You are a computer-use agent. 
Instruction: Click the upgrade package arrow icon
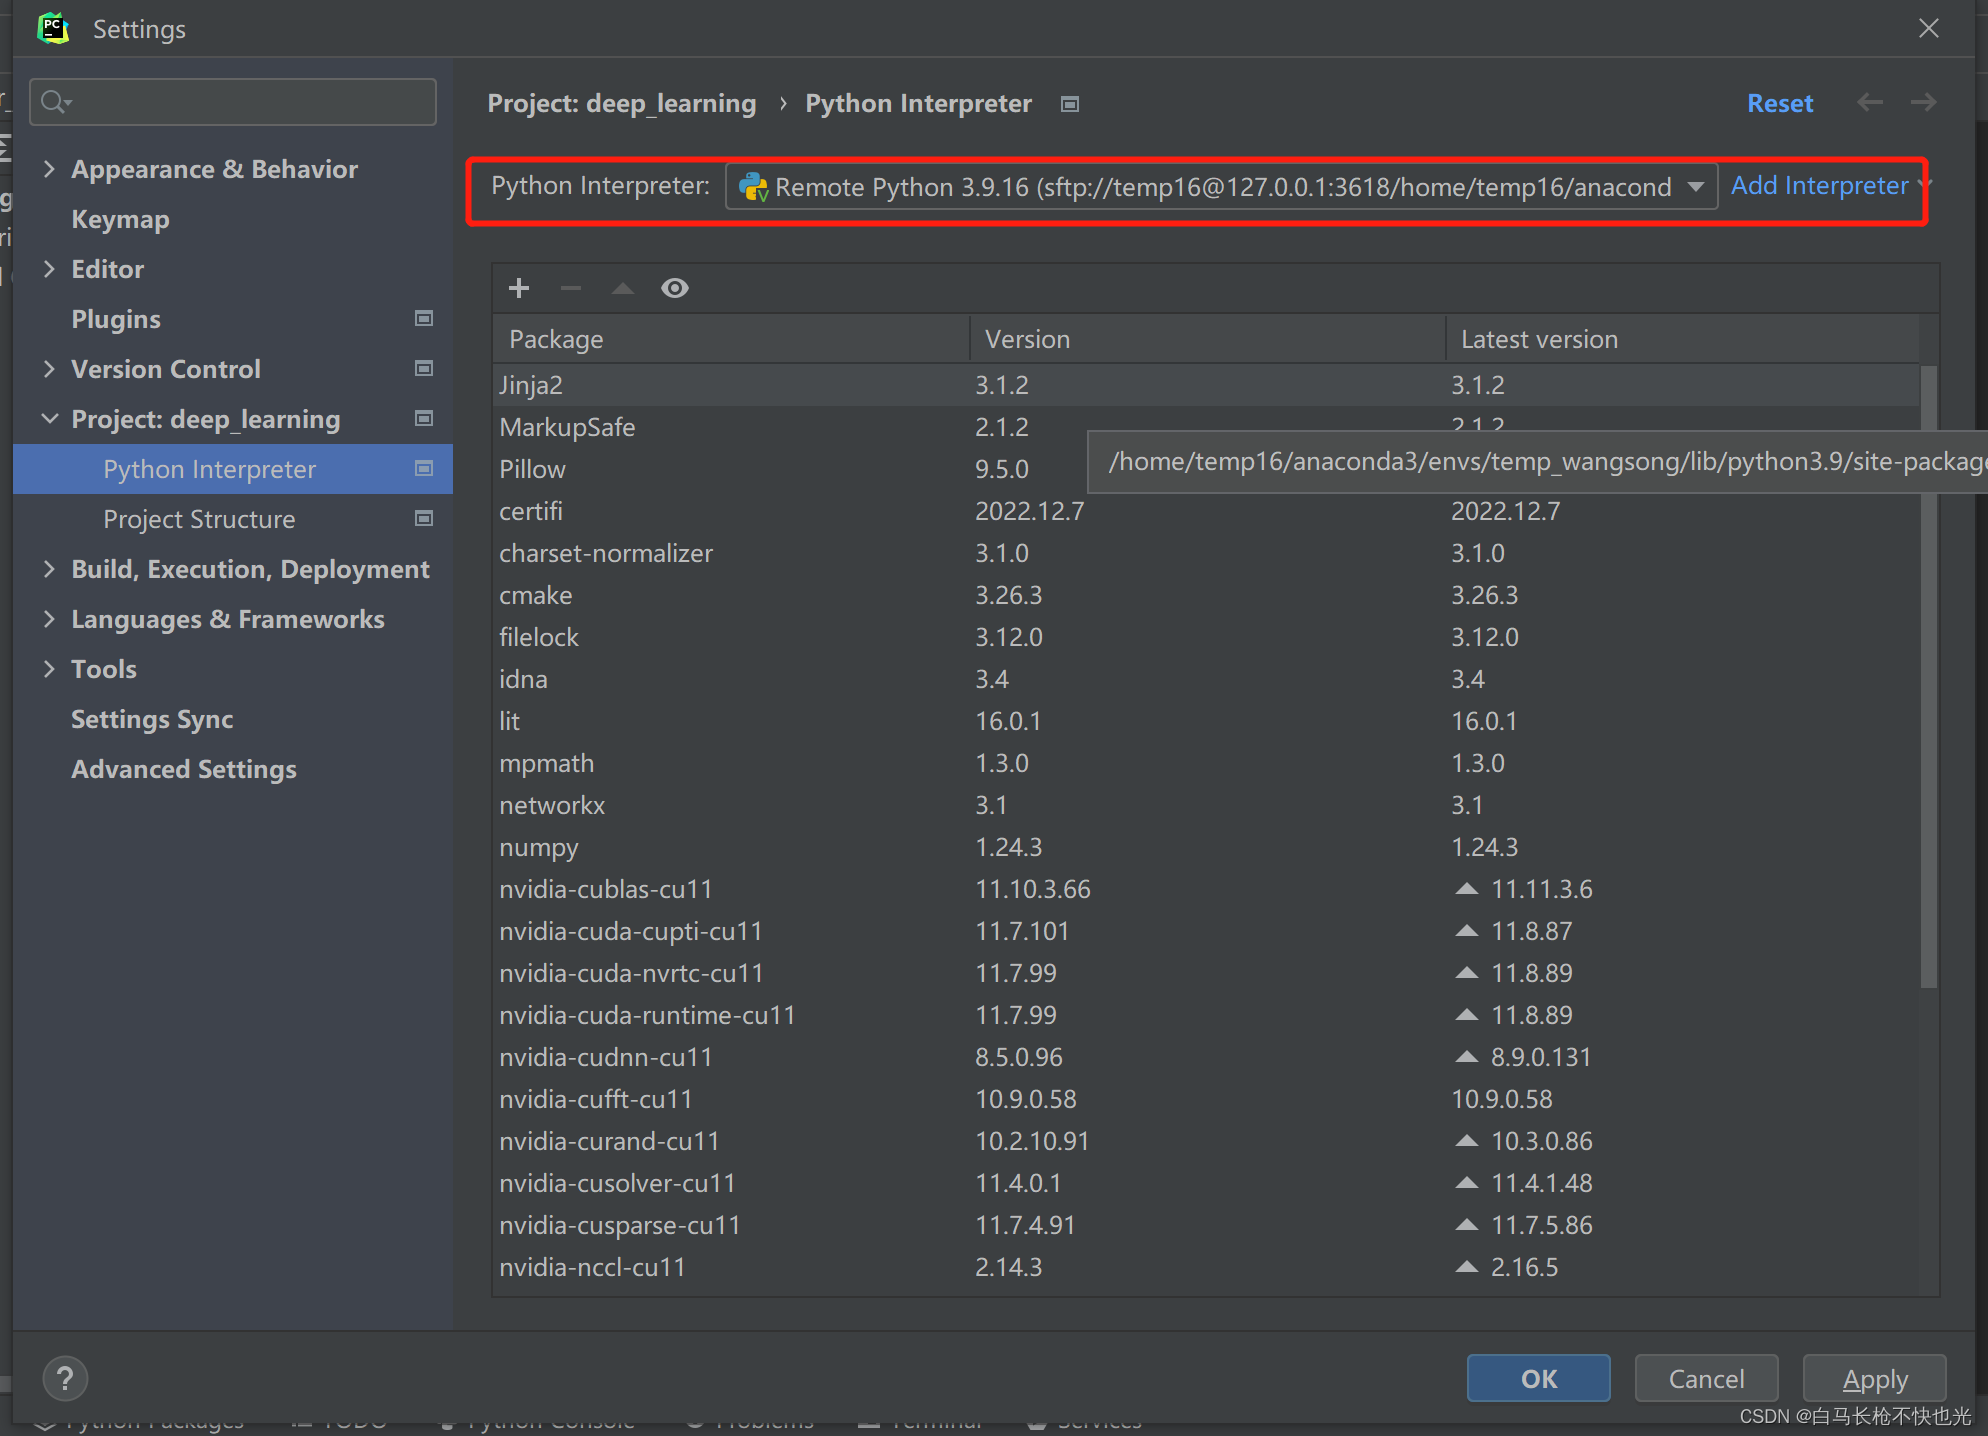pyautogui.click(x=623, y=289)
